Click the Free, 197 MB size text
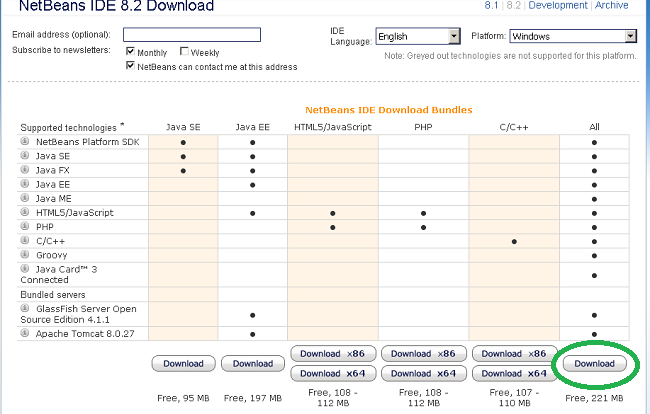The image size is (650, 414). (253, 398)
